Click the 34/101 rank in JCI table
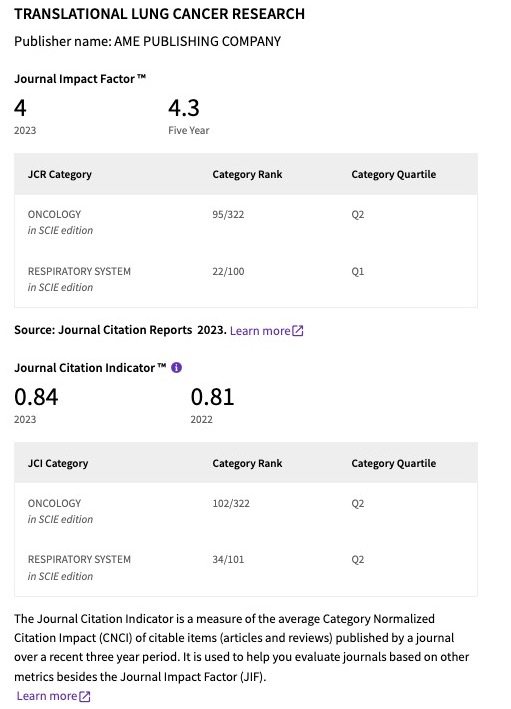This screenshot has height=709, width=511. [x=228, y=559]
